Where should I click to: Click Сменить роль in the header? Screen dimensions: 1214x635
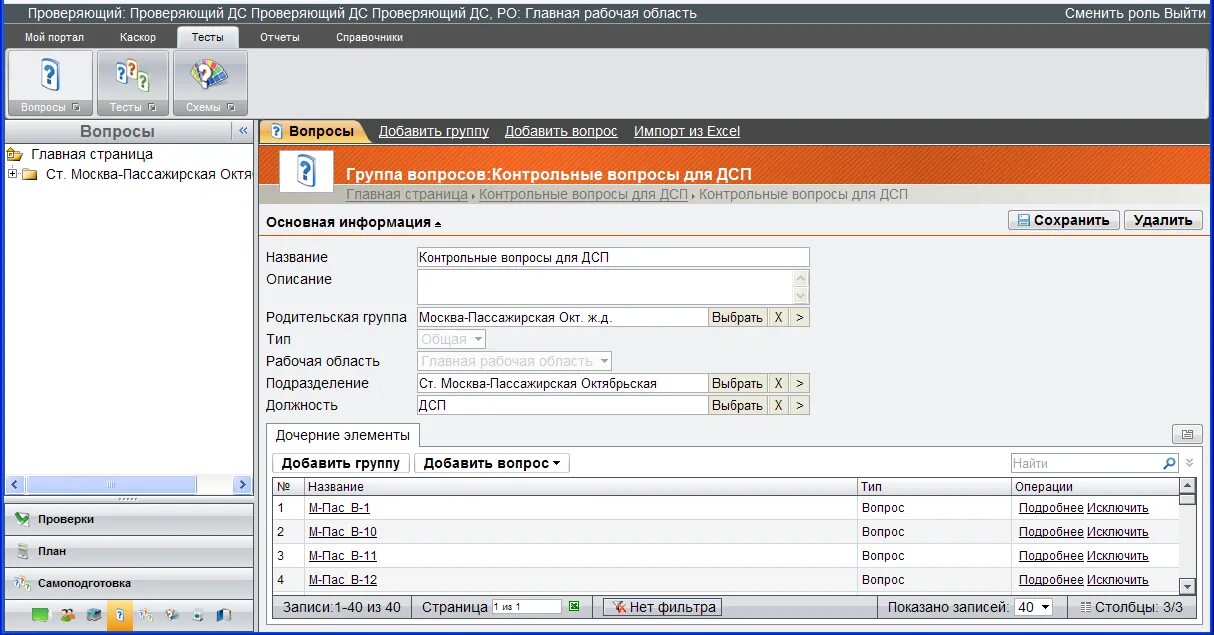point(1112,13)
